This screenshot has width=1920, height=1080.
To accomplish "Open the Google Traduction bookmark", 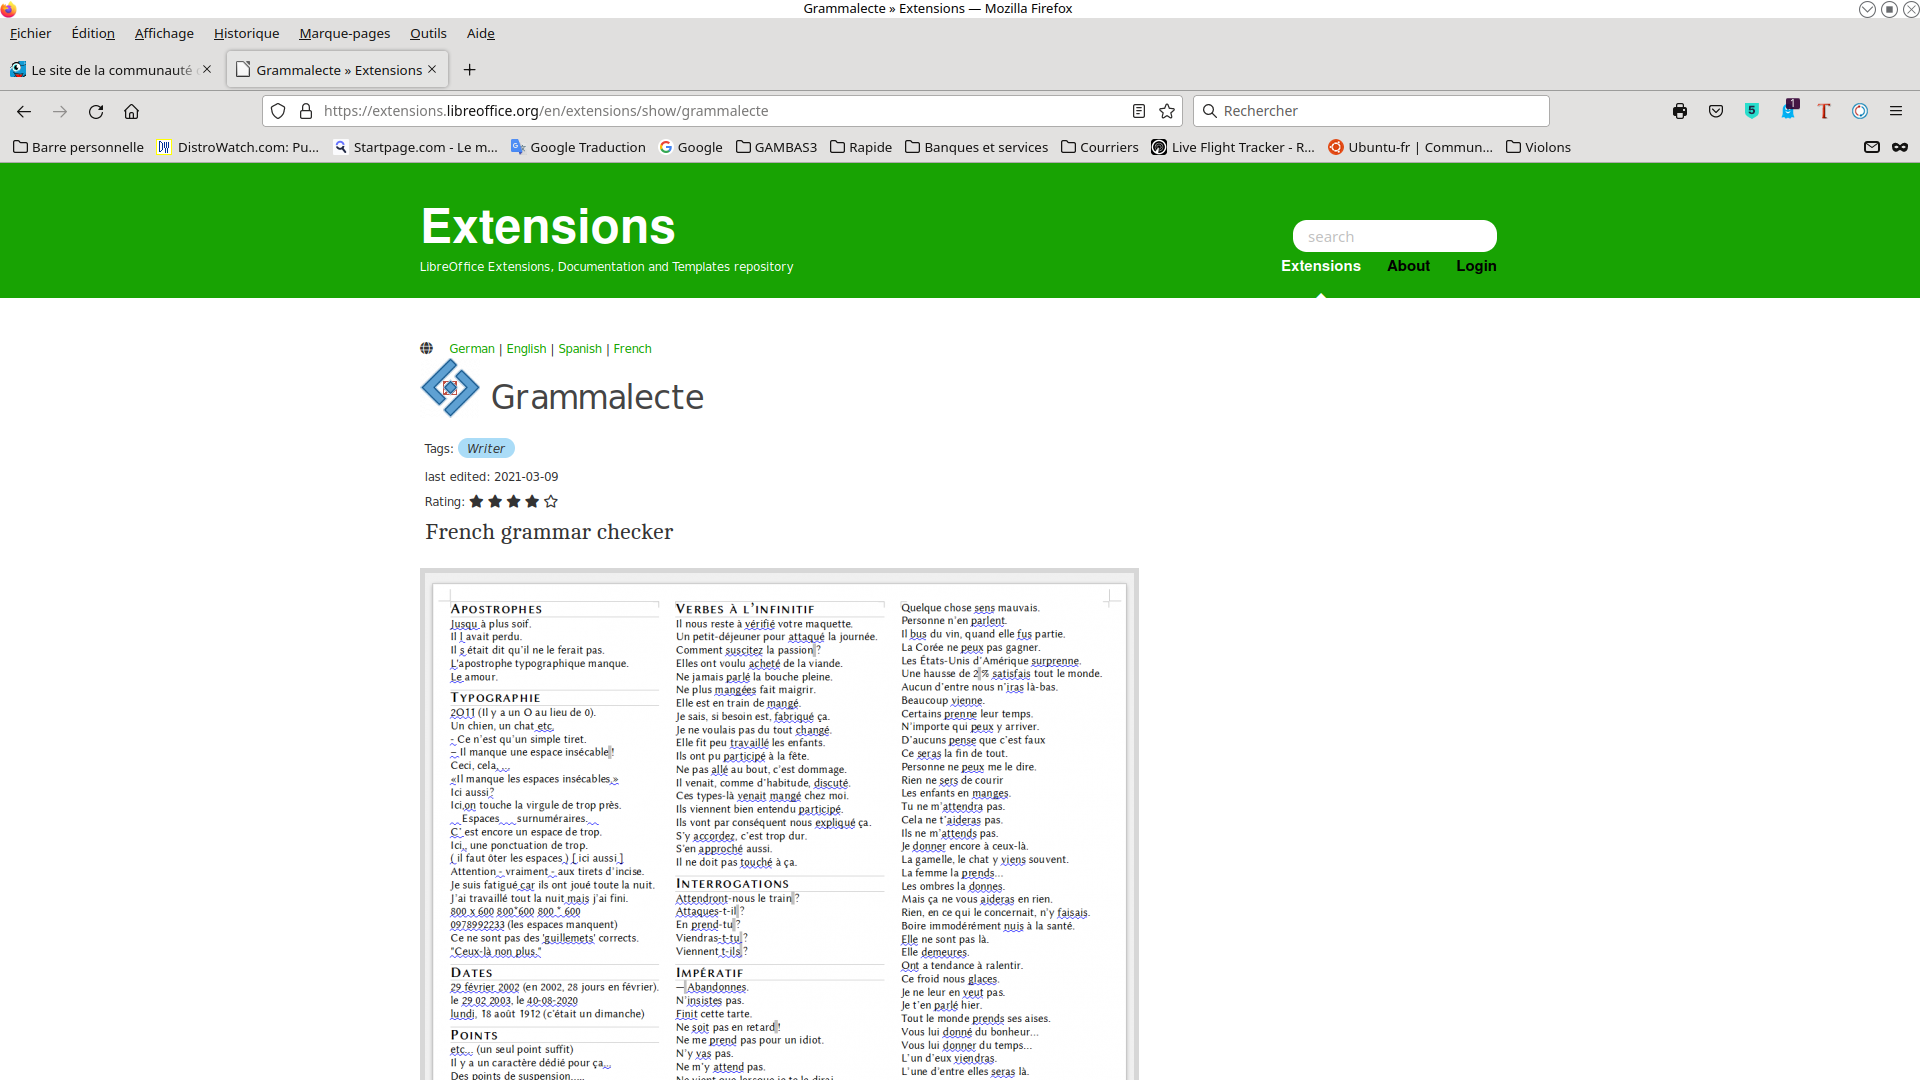I will coord(578,147).
